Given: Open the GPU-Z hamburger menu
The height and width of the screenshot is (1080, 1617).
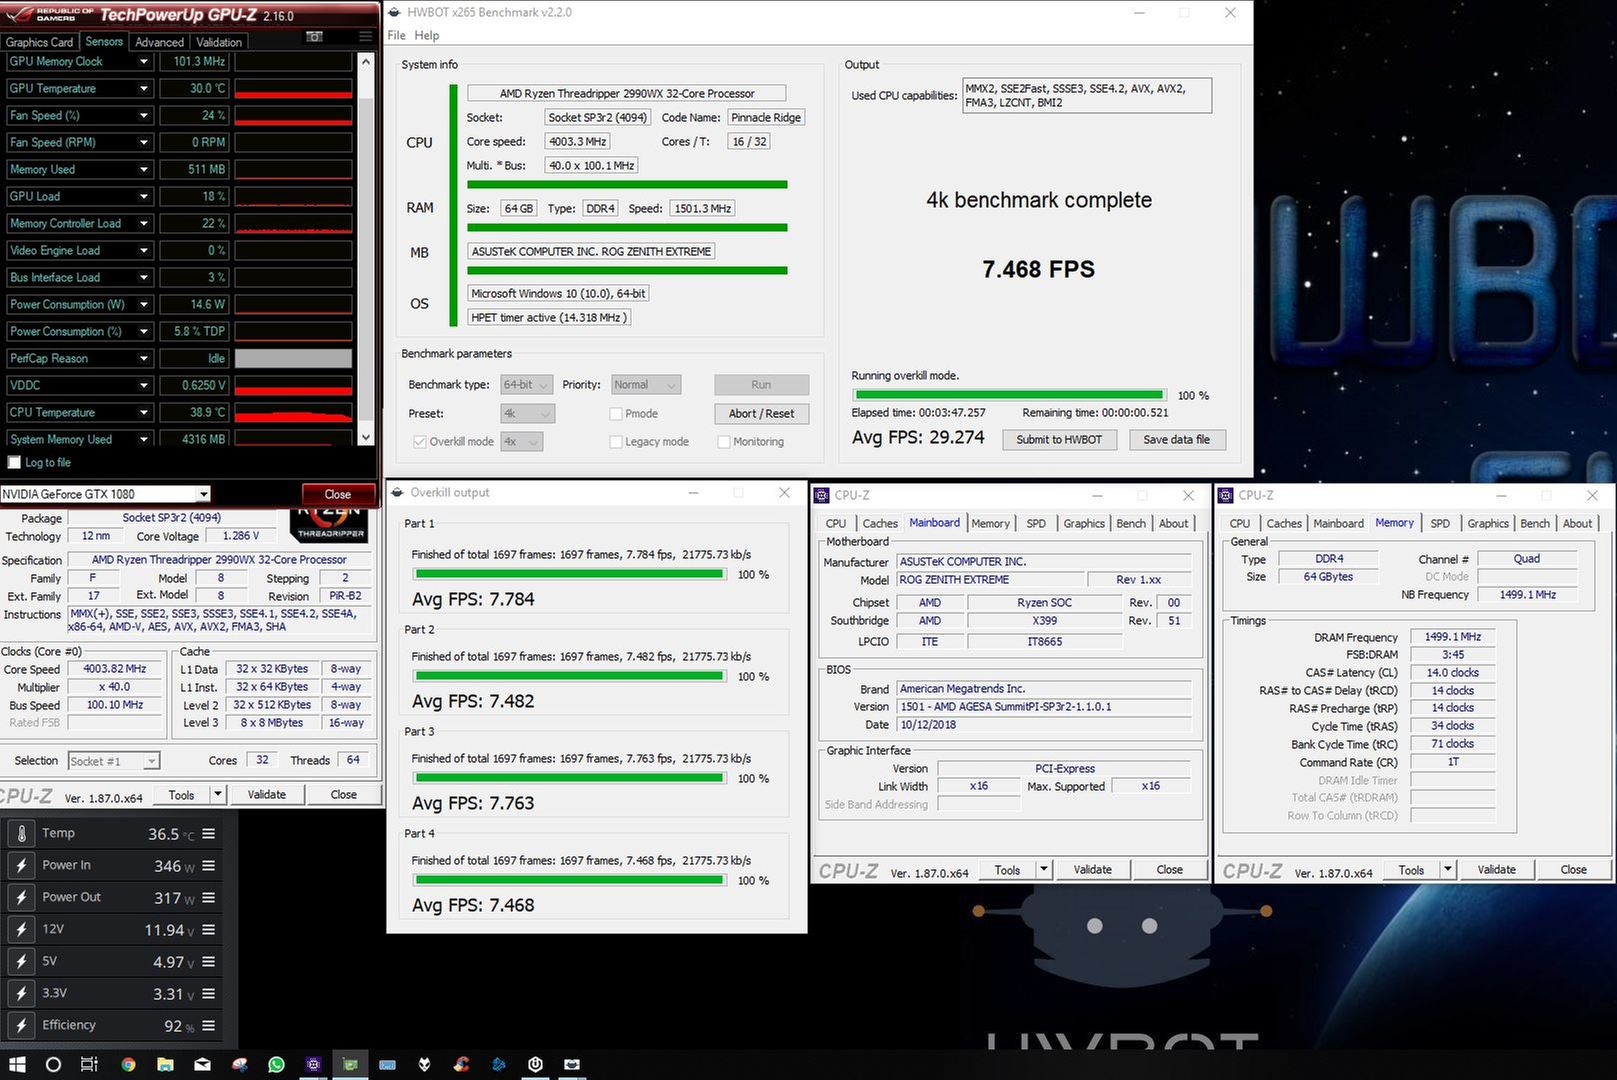Looking at the screenshot, I should [x=365, y=37].
